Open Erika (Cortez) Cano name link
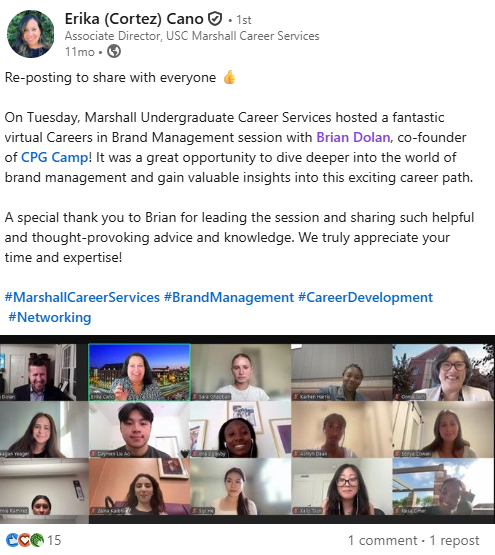The width and height of the screenshot is (495, 555). tap(134, 19)
